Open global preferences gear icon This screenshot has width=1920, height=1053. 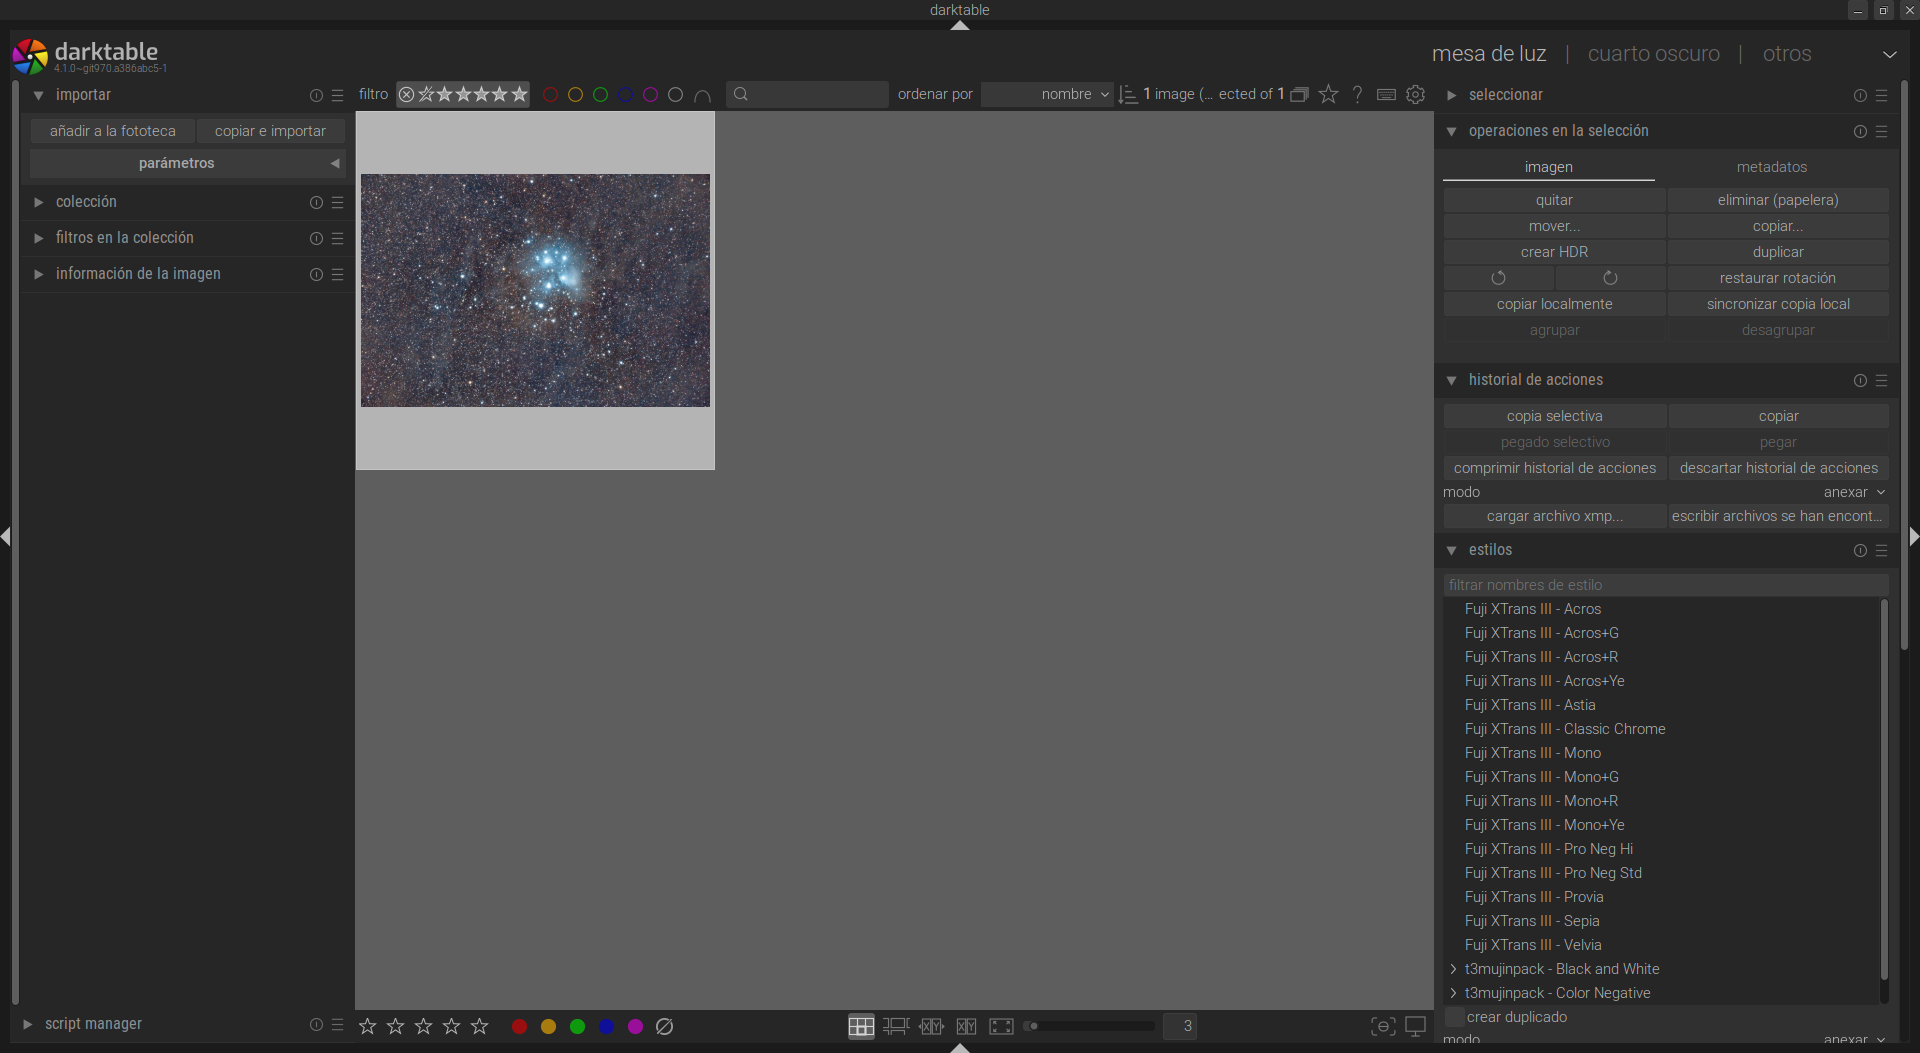click(1415, 94)
